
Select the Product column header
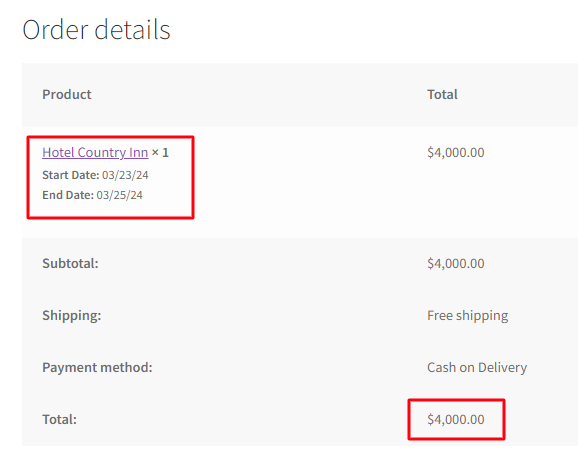(67, 94)
